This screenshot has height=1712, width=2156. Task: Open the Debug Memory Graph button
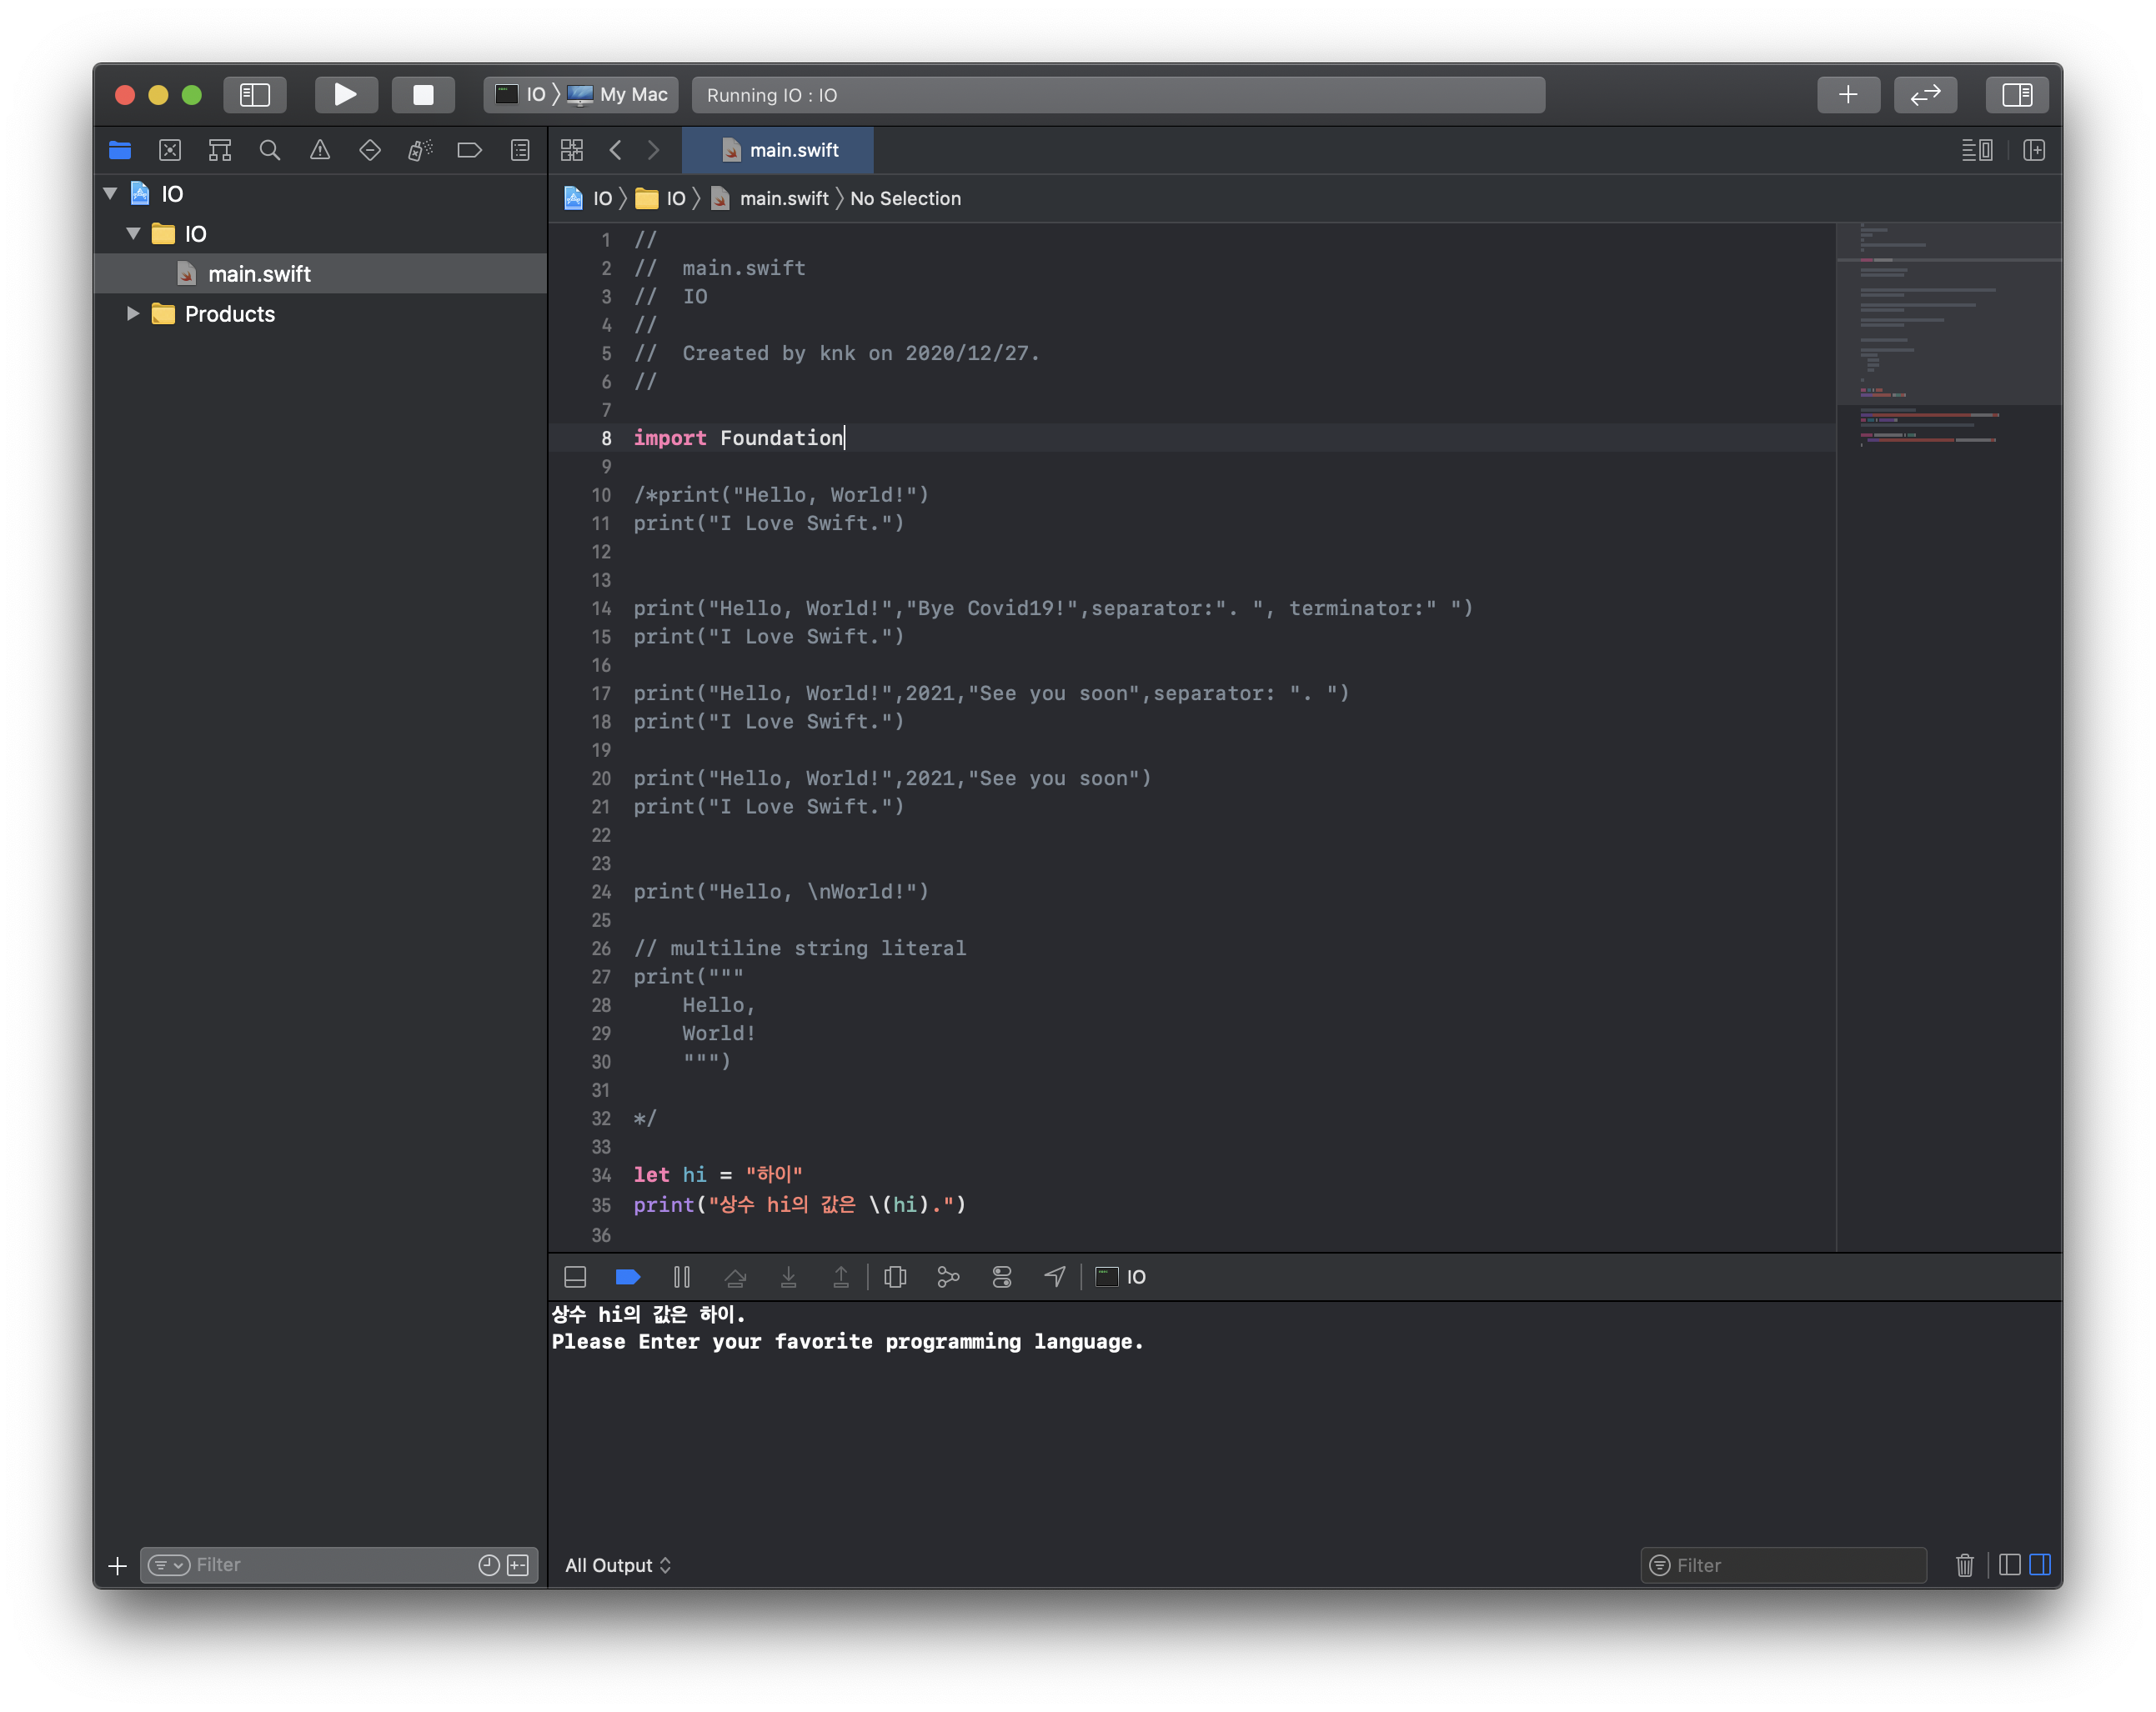[948, 1277]
